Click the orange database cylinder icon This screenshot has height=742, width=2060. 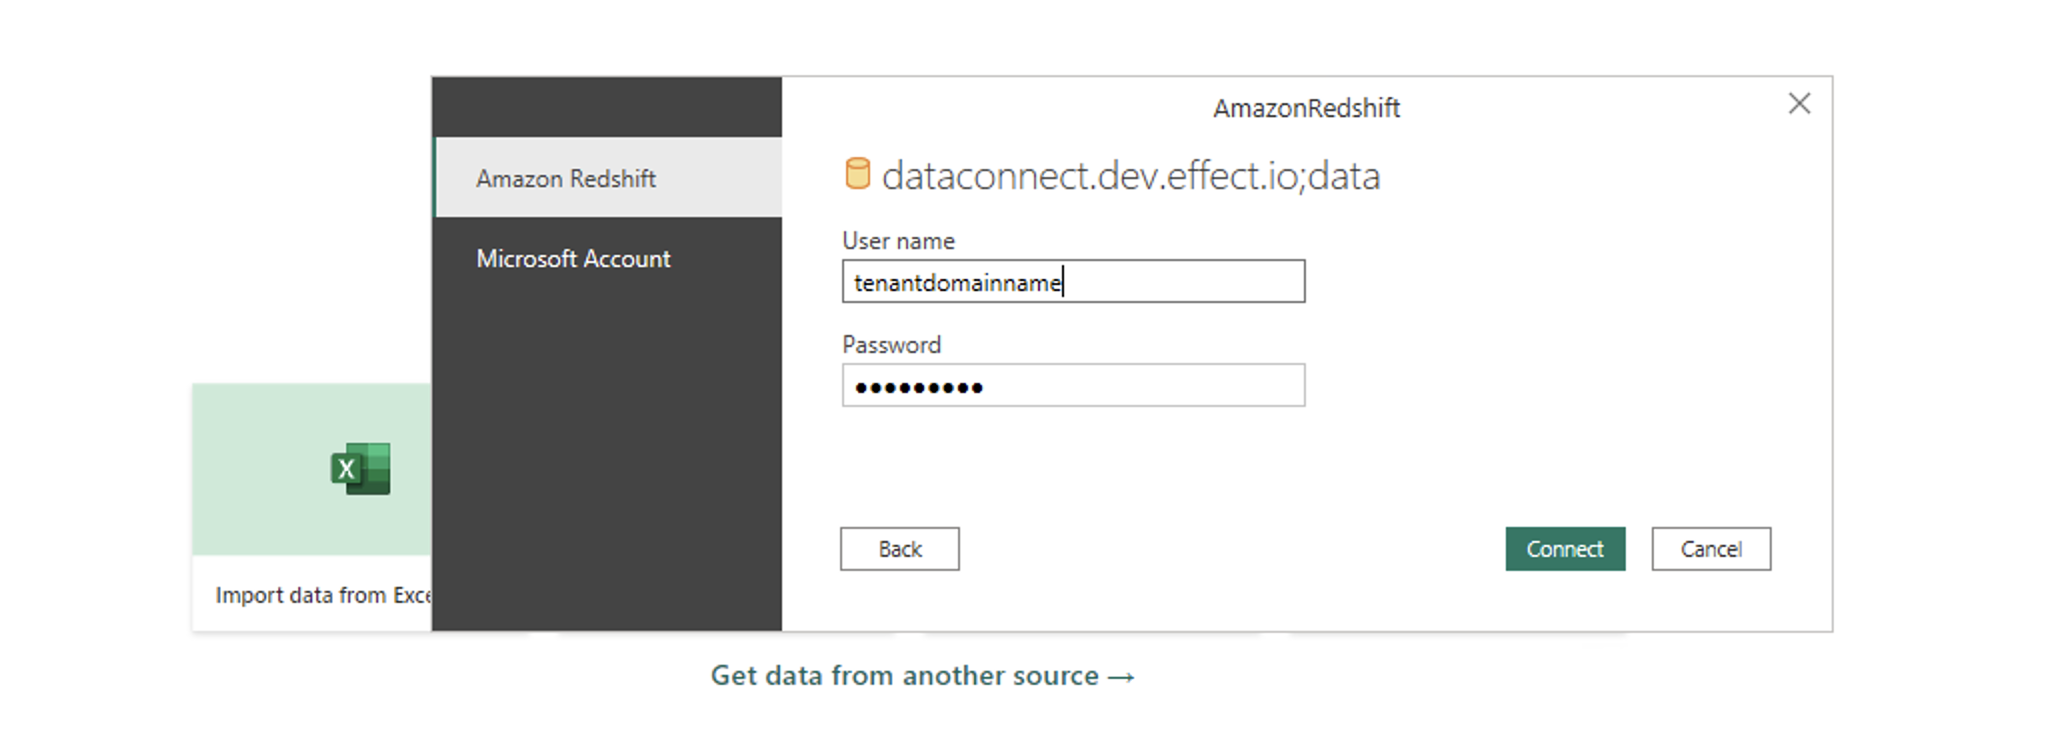coord(857,174)
